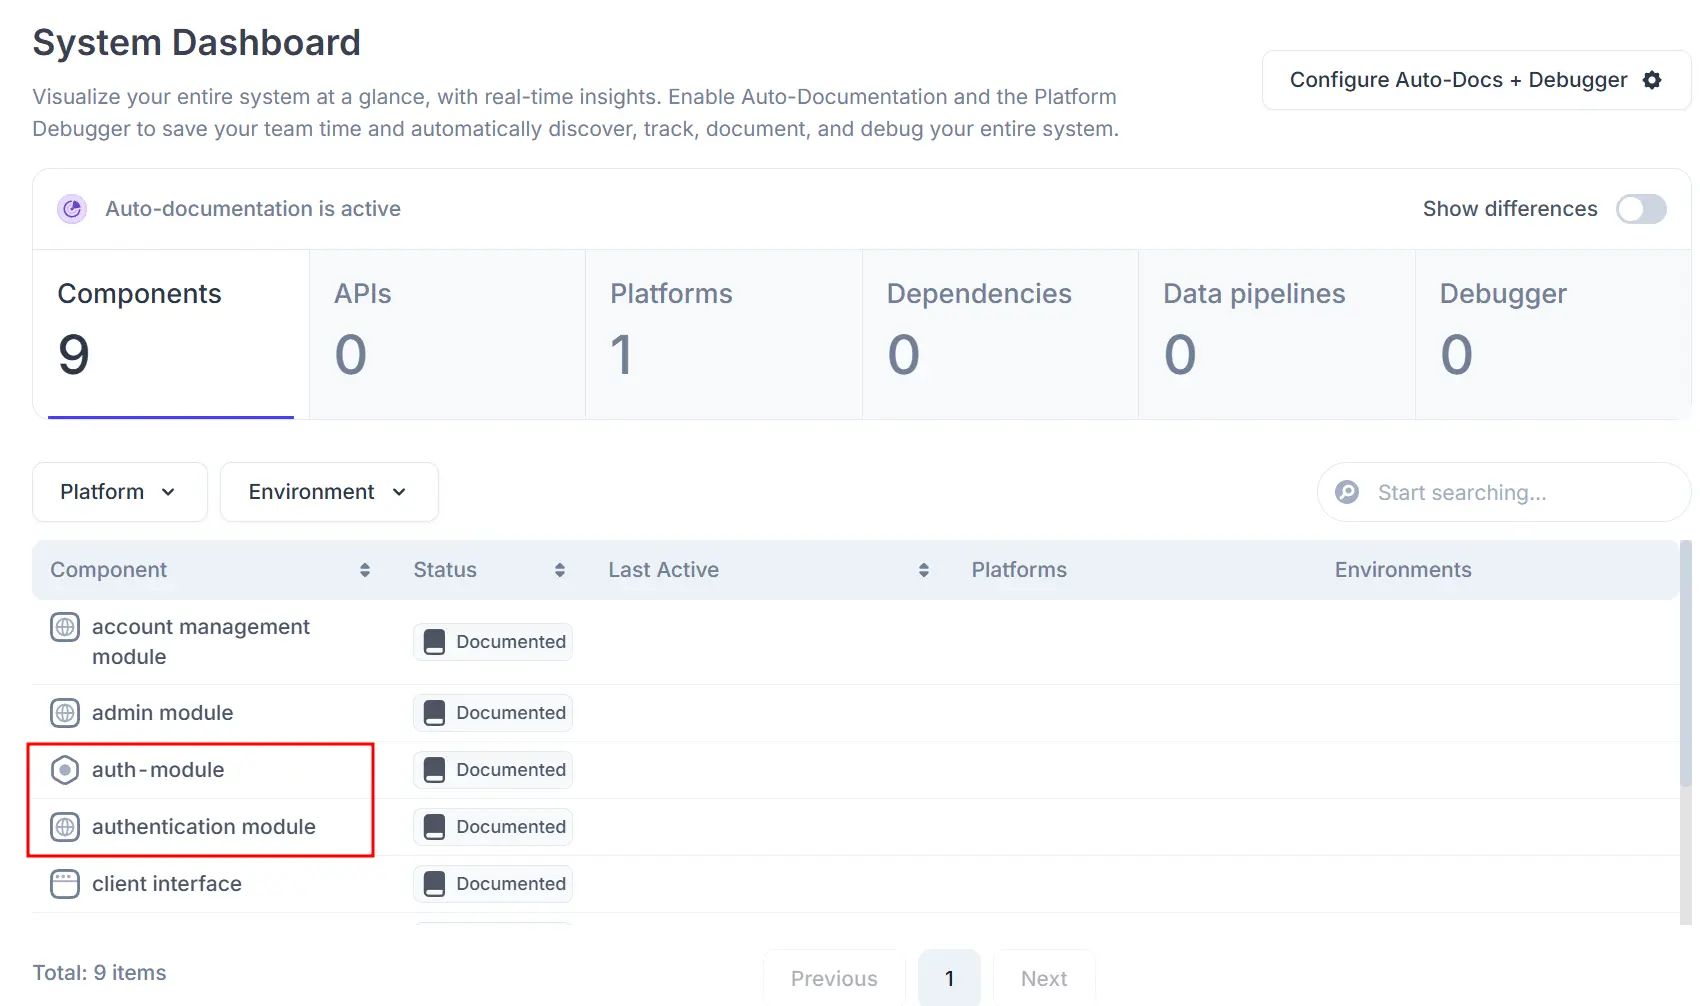The image size is (1700, 1006).
Task: Click the account management module globe icon
Action: [65, 627]
